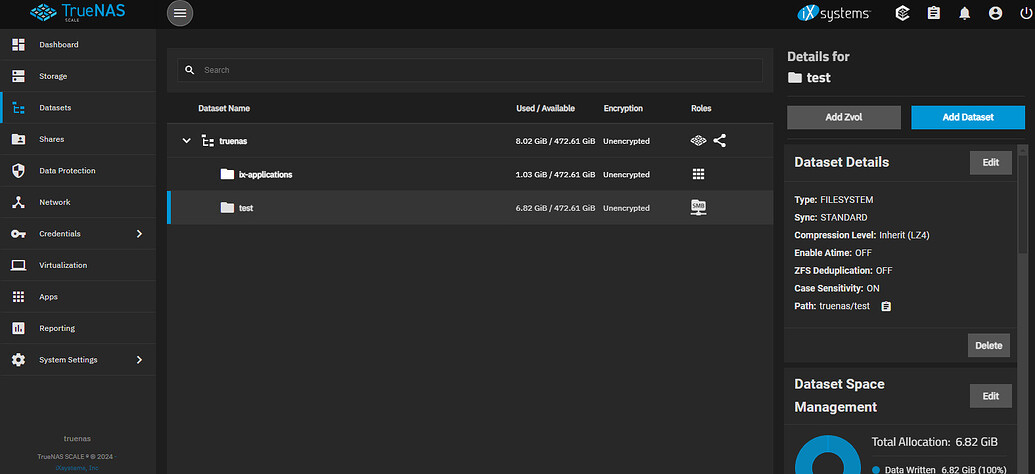Open the Alerts bell icon

coord(964,13)
